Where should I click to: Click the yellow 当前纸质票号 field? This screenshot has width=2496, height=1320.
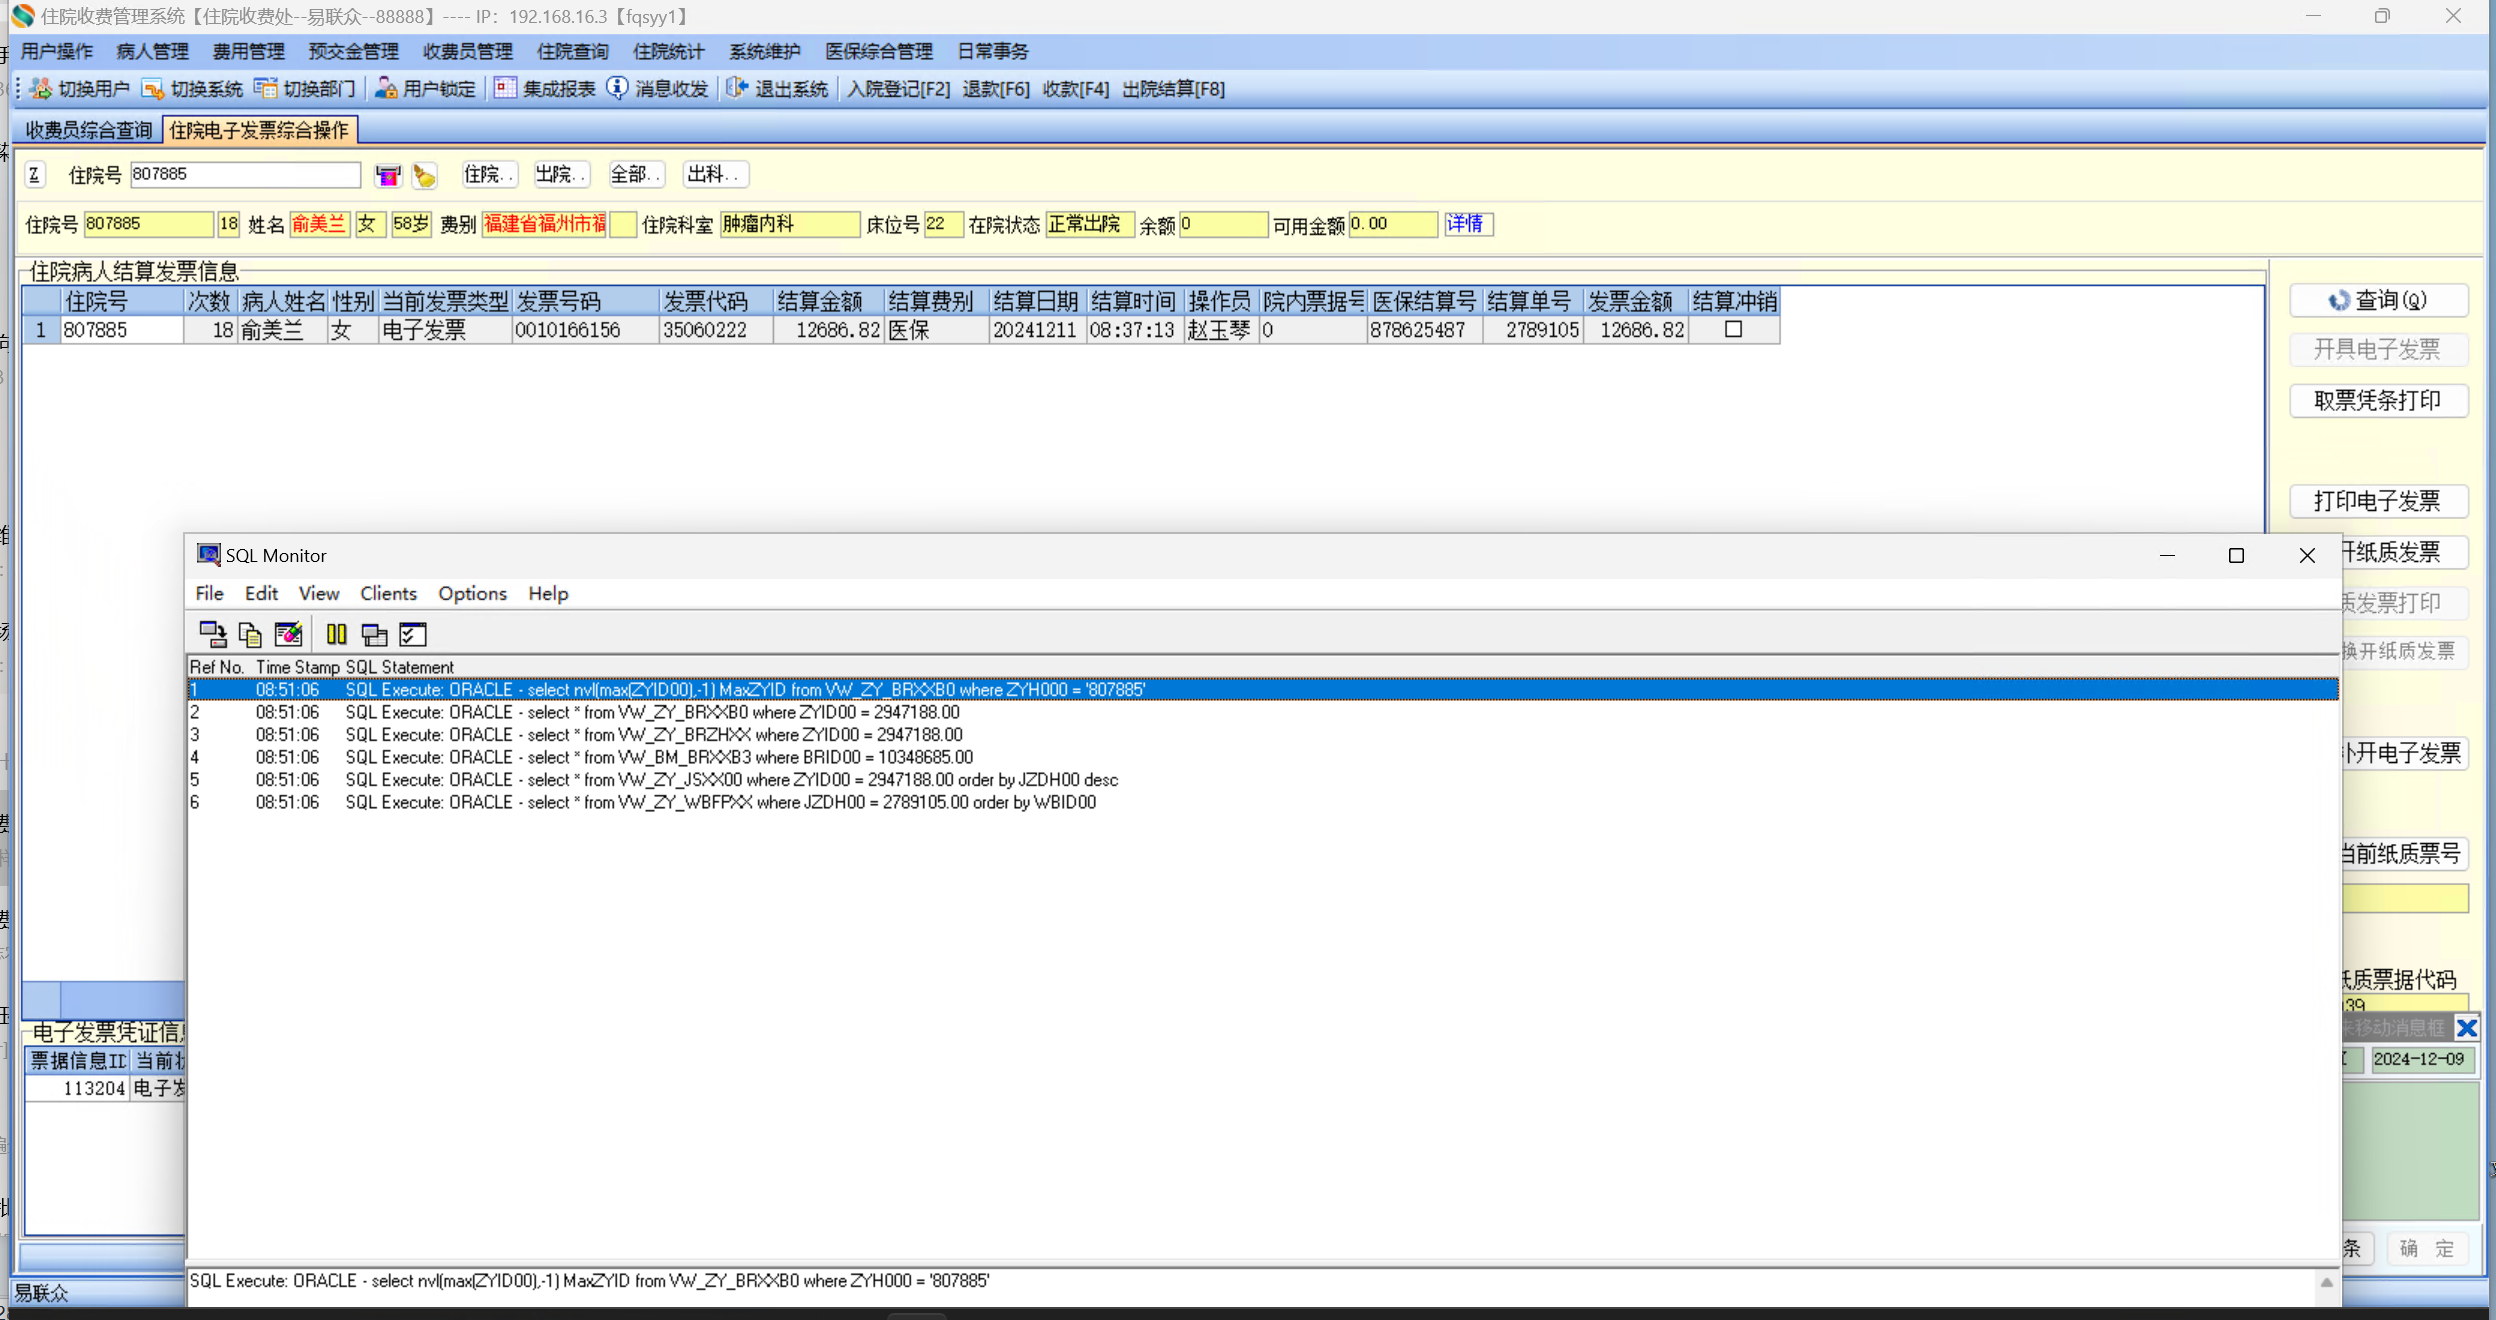pos(2405,898)
